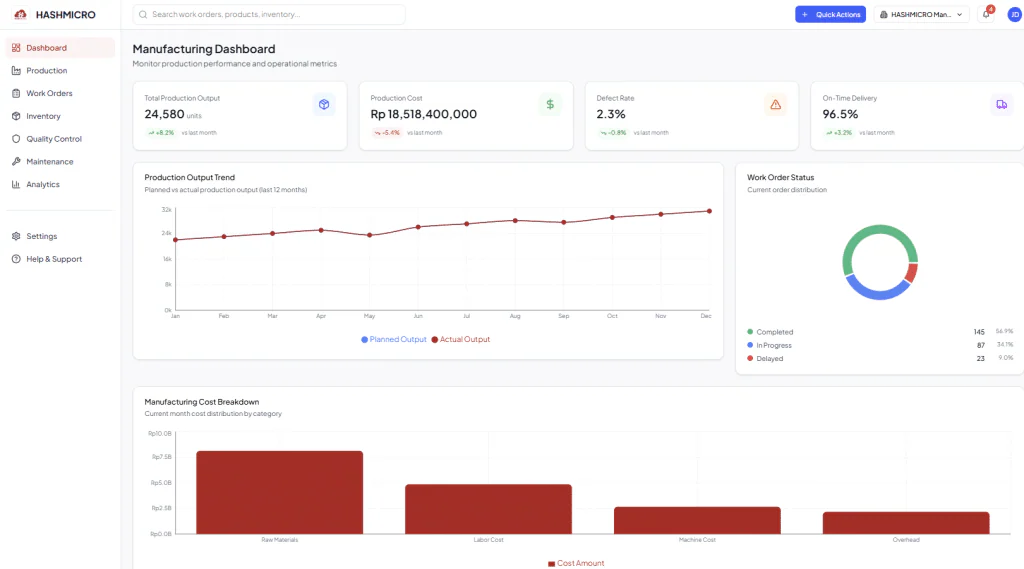Toggle the Cost Amount legend entry
Image resolution: width=1024 pixels, height=569 pixels.
pos(576,563)
